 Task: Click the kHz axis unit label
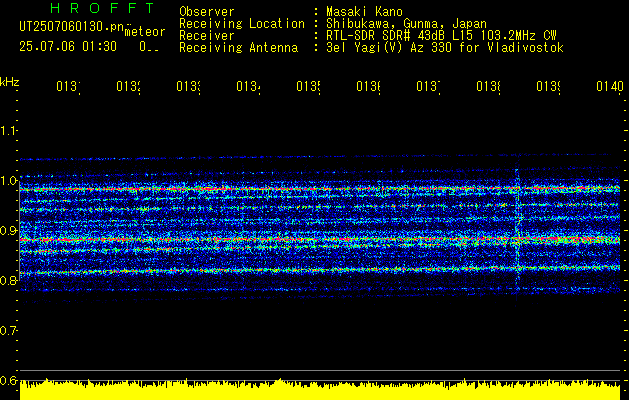[x=10, y=82]
